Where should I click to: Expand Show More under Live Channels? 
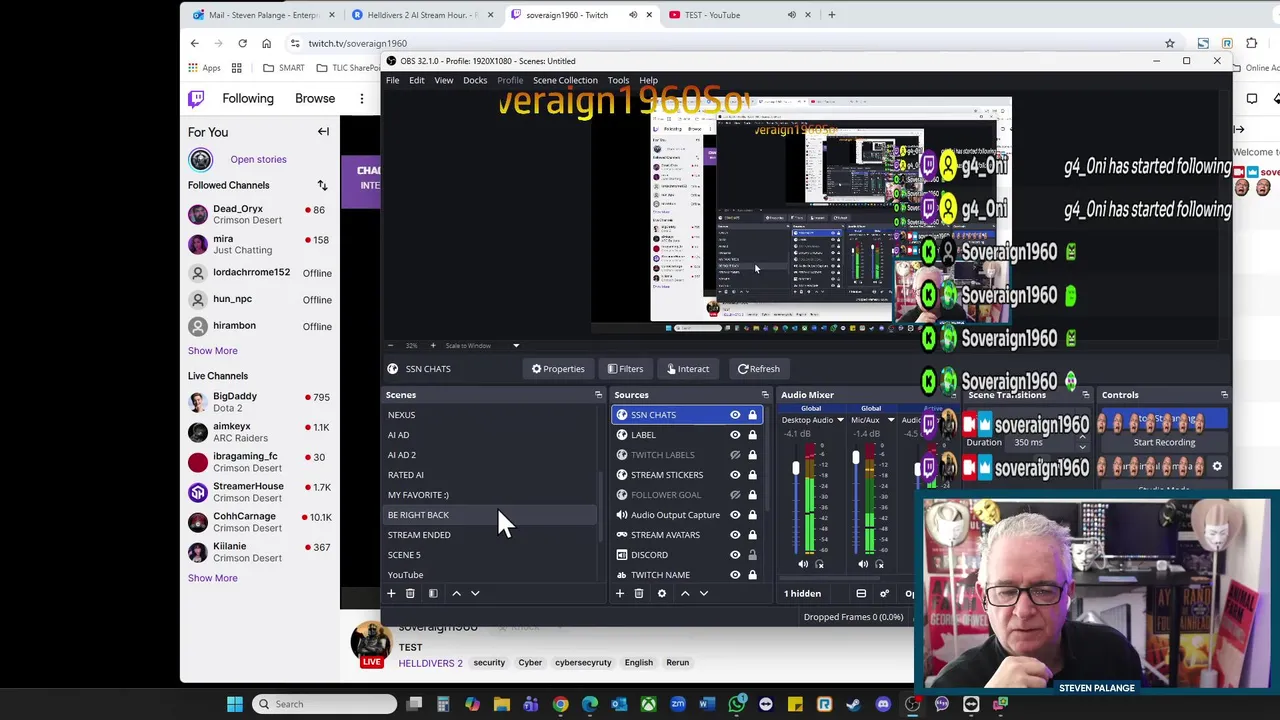[x=212, y=578]
